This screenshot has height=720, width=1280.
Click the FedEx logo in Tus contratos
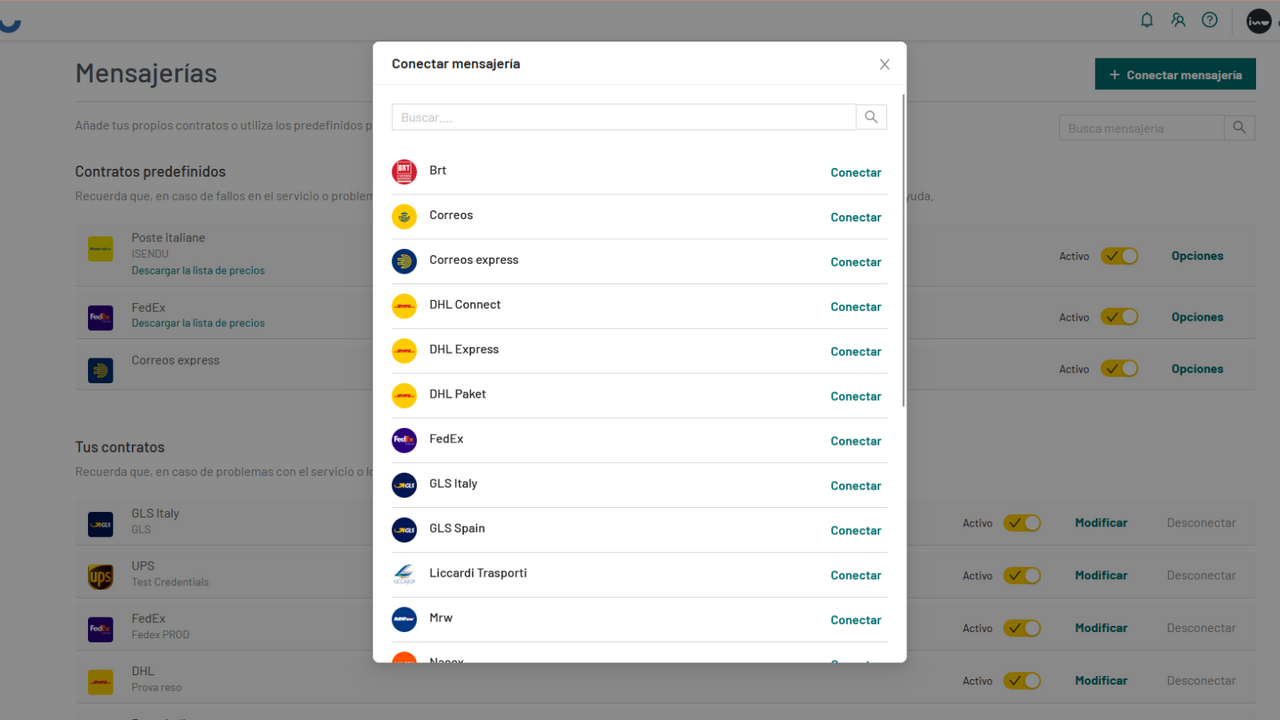(x=100, y=629)
